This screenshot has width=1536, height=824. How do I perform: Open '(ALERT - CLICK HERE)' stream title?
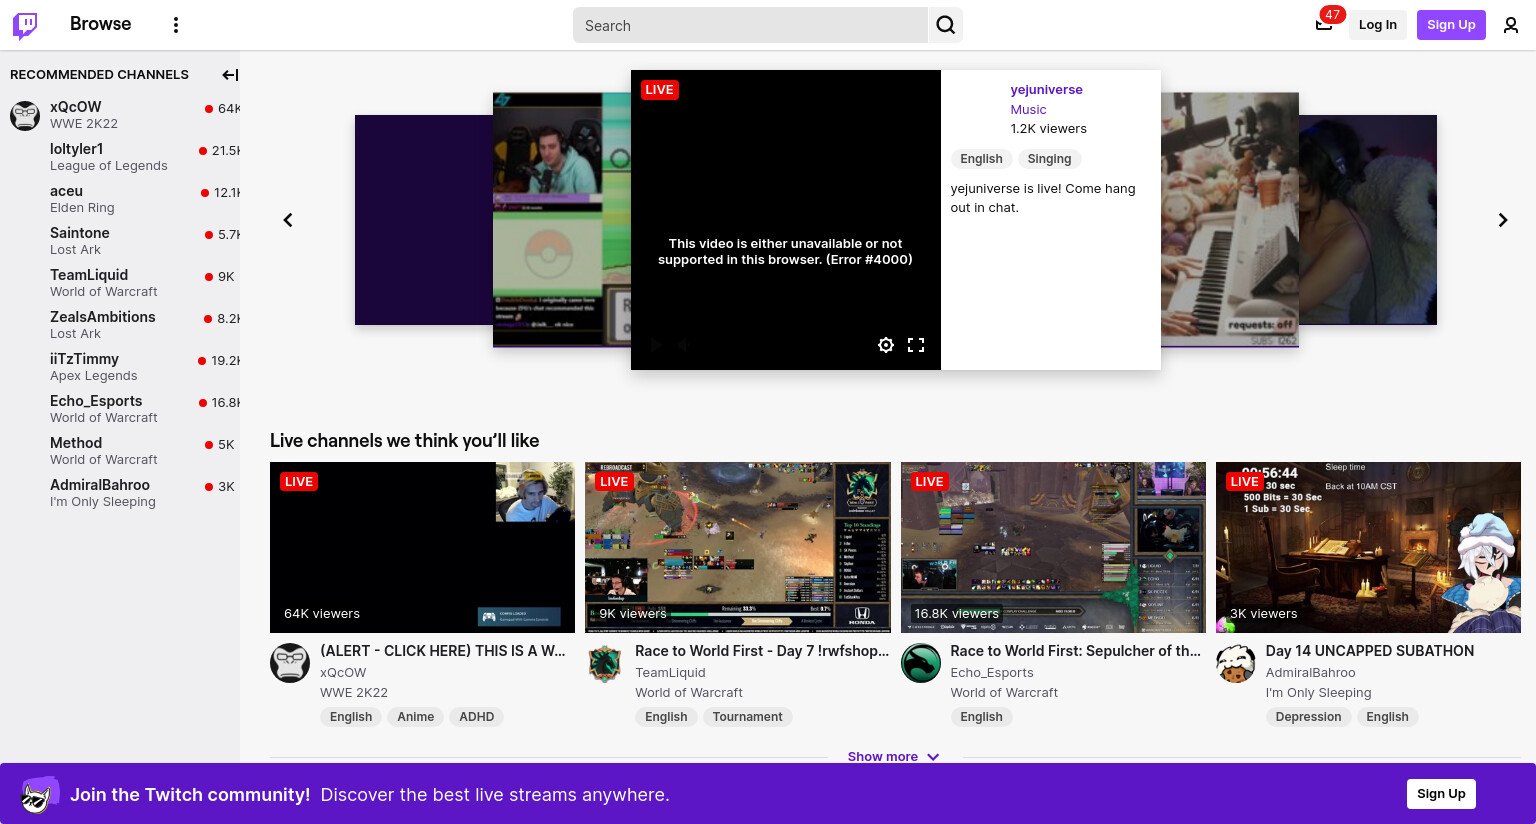click(443, 651)
